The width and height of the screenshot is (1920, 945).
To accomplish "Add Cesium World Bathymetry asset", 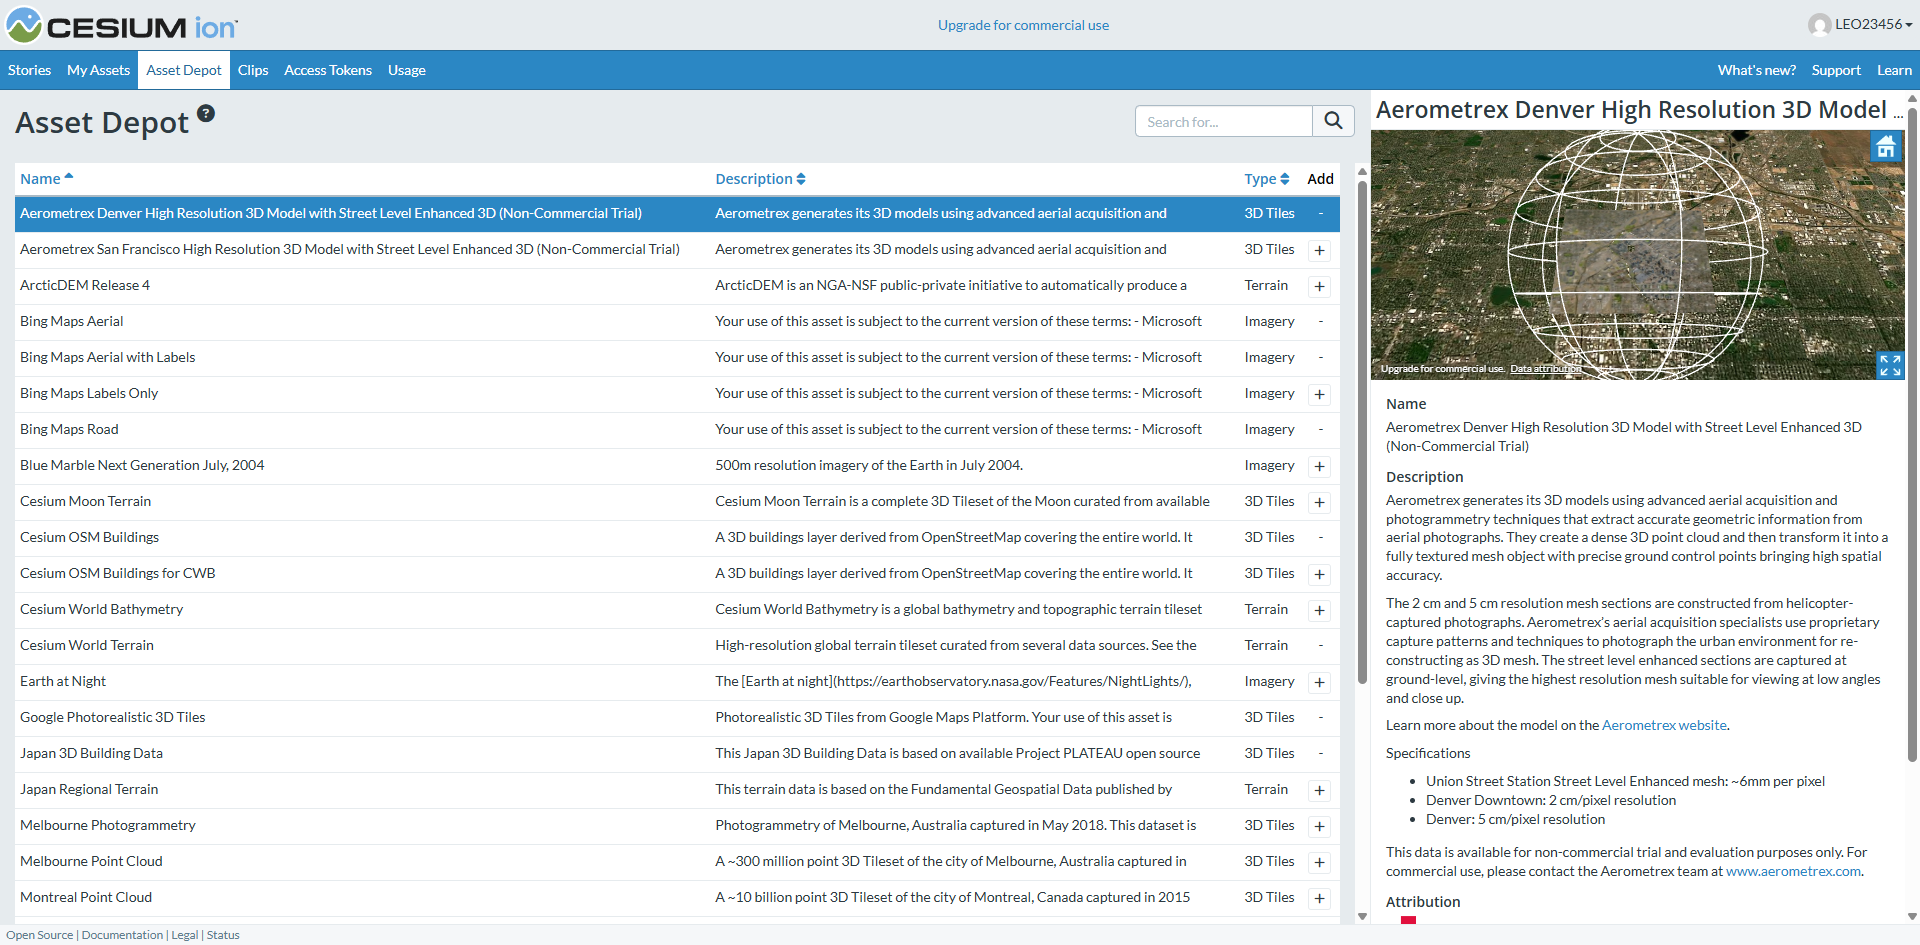I will tap(1320, 610).
